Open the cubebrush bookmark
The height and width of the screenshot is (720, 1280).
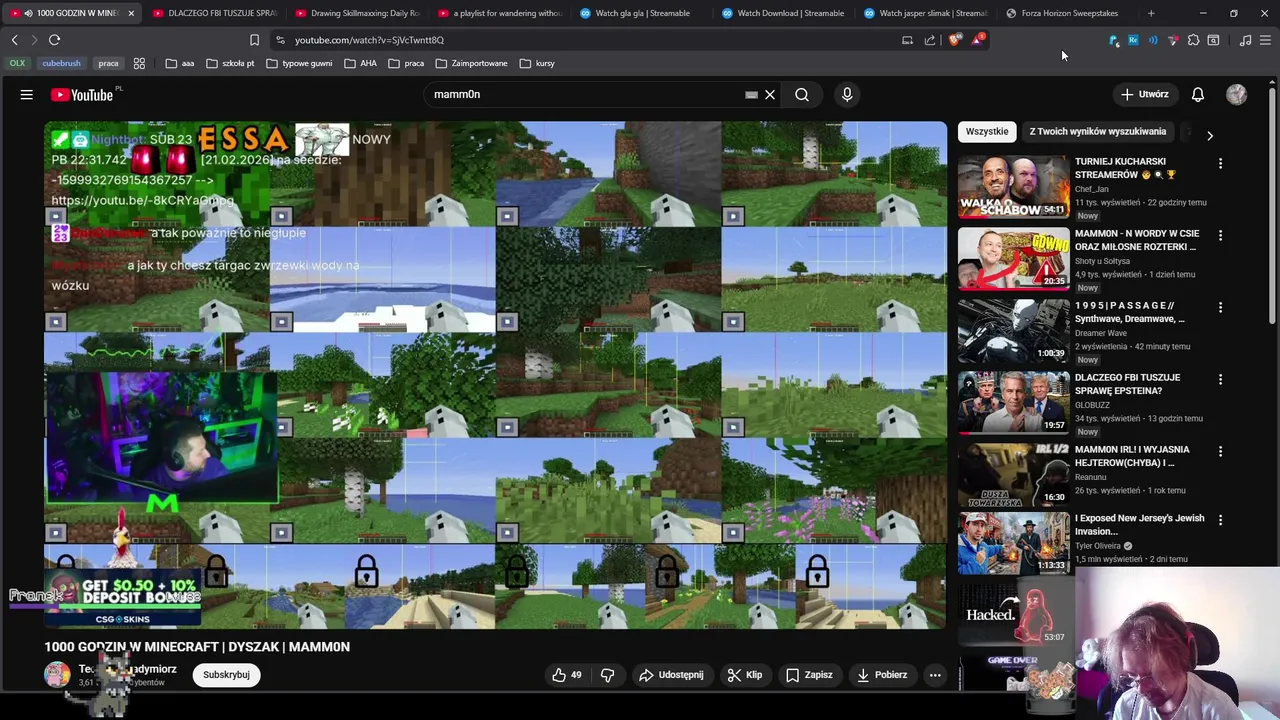pos(61,63)
